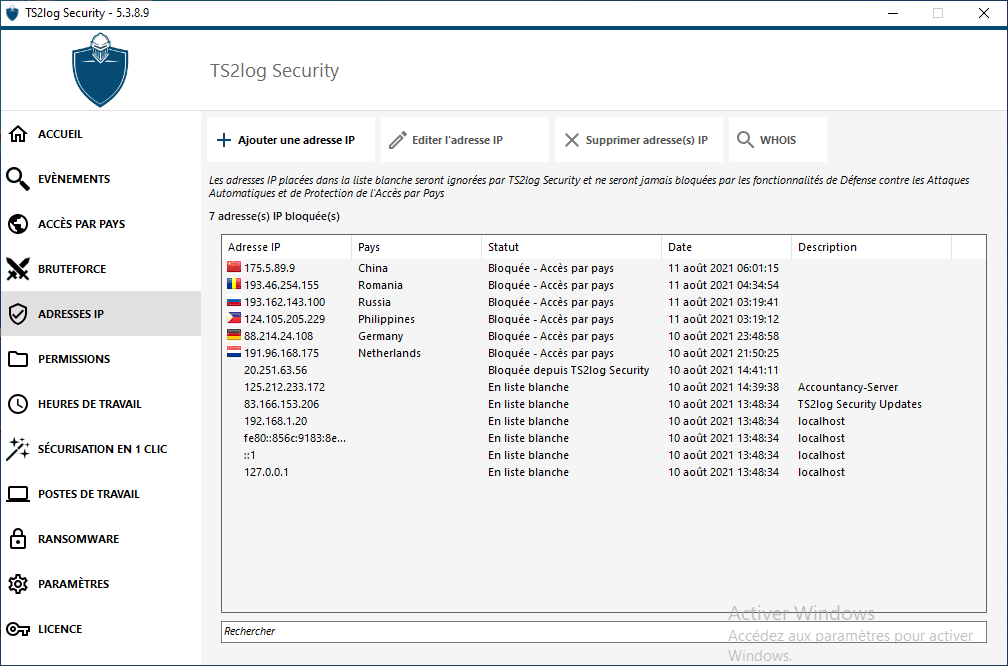Image resolution: width=1008 pixels, height=666 pixels.
Task: Click the Description column header
Action: coord(871,247)
